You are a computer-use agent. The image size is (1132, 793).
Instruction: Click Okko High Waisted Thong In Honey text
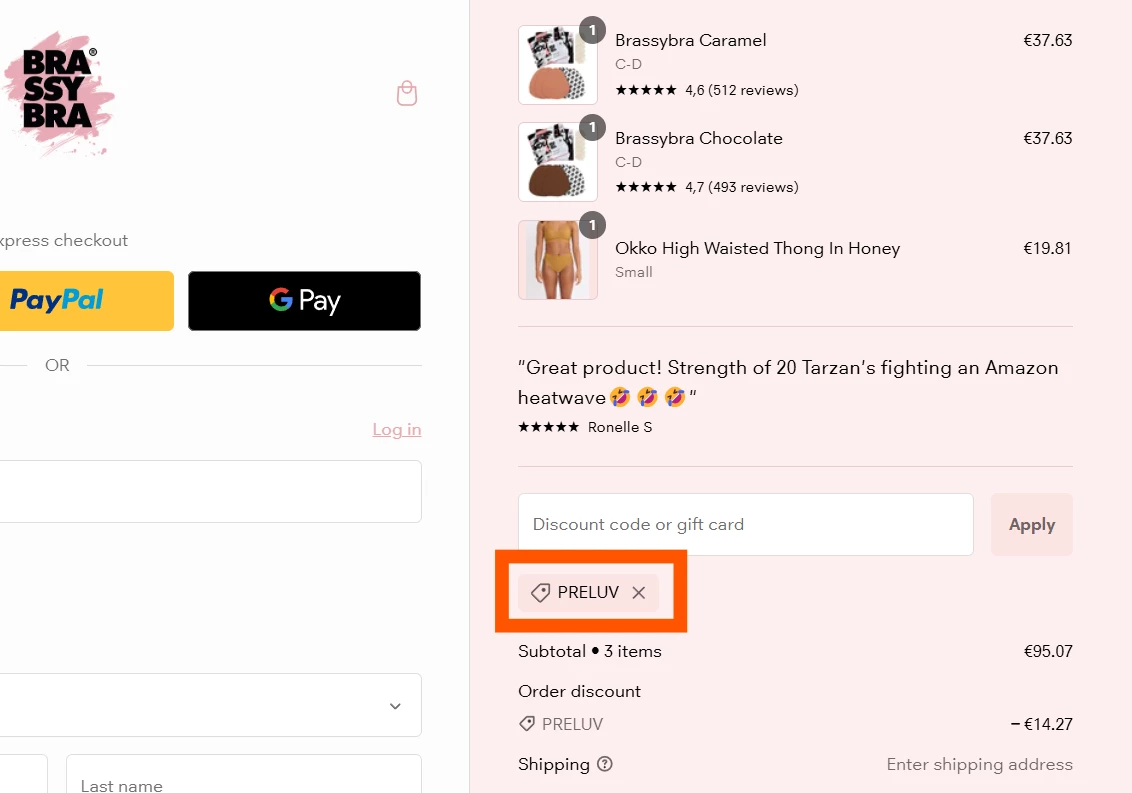point(757,248)
